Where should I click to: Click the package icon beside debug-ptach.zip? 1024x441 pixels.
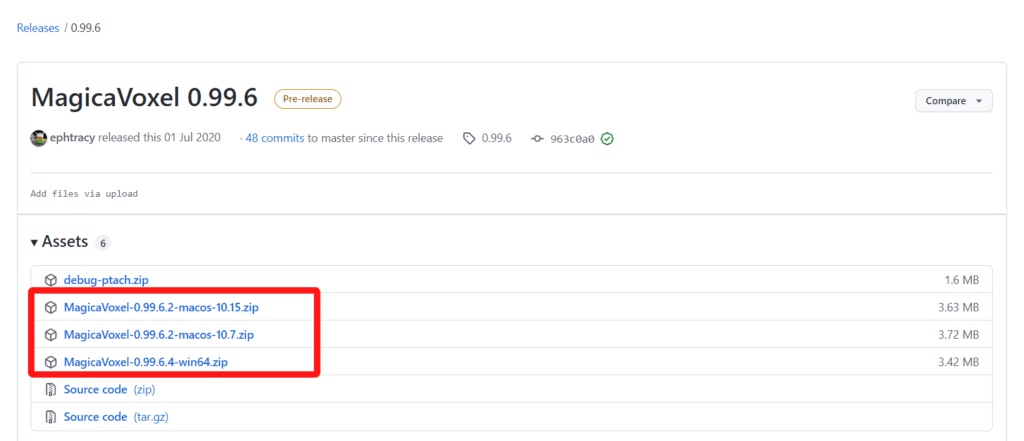[x=50, y=280]
